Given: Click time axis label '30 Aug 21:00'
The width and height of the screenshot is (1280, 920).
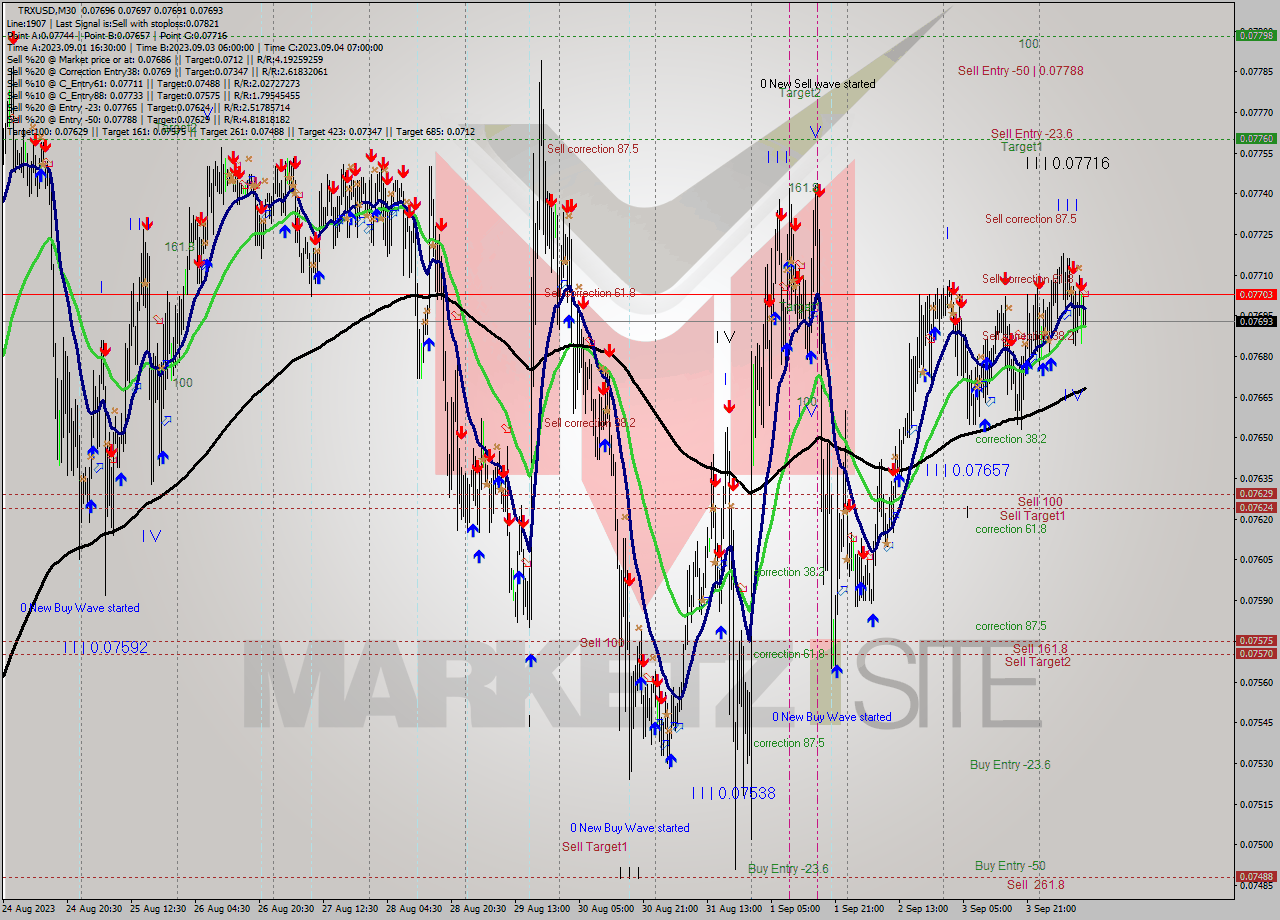Looking at the screenshot, I should pos(670,909).
